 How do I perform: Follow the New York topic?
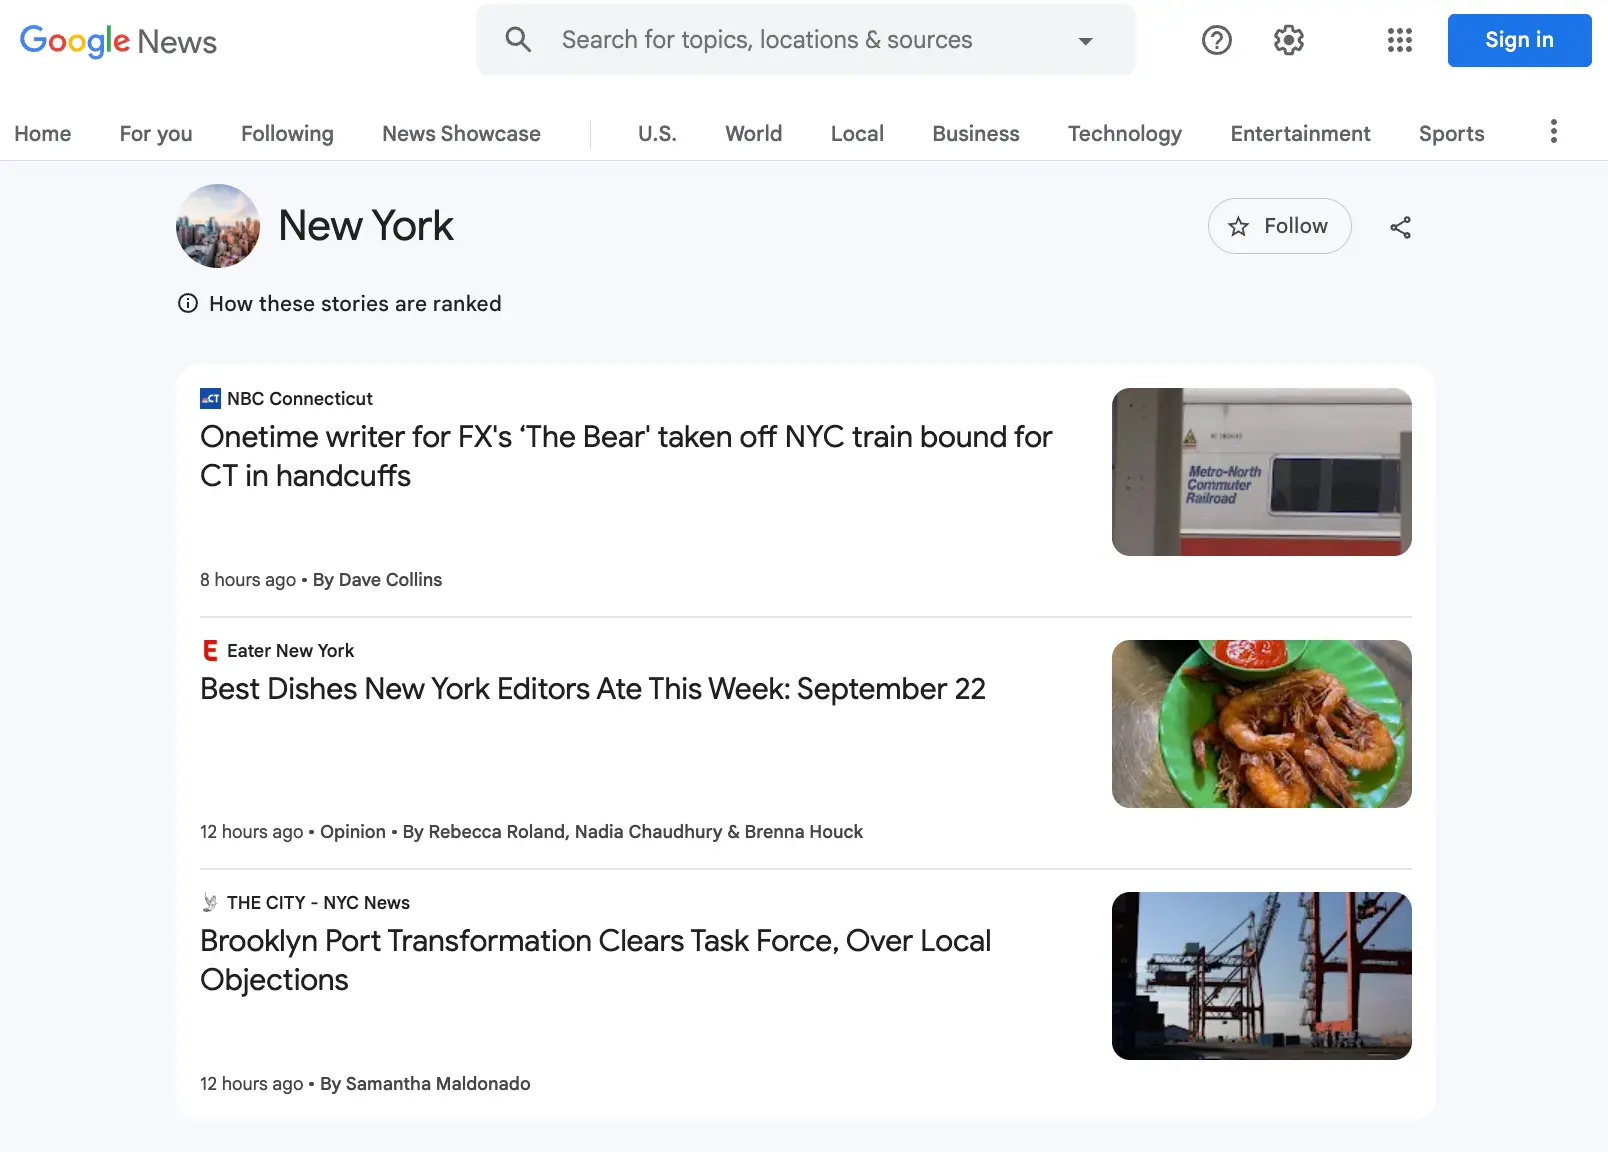coord(1279,226)
